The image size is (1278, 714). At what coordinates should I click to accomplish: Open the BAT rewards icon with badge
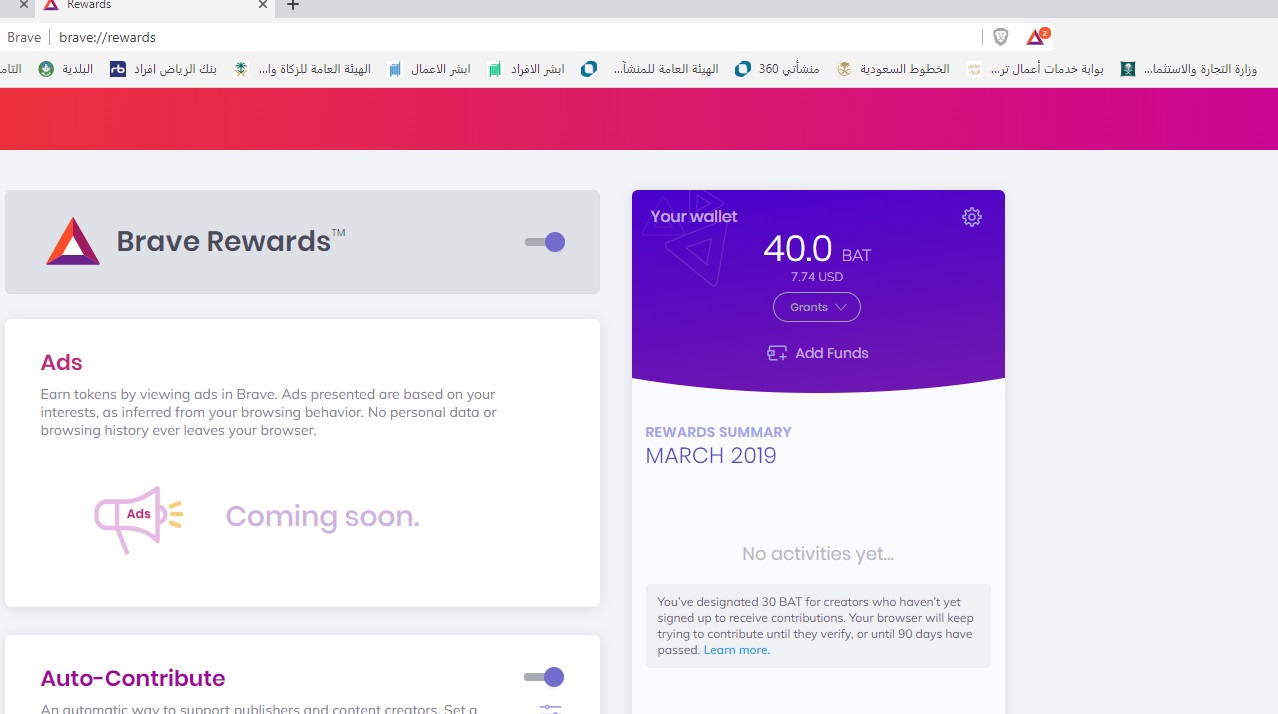tap(1037, 37)
